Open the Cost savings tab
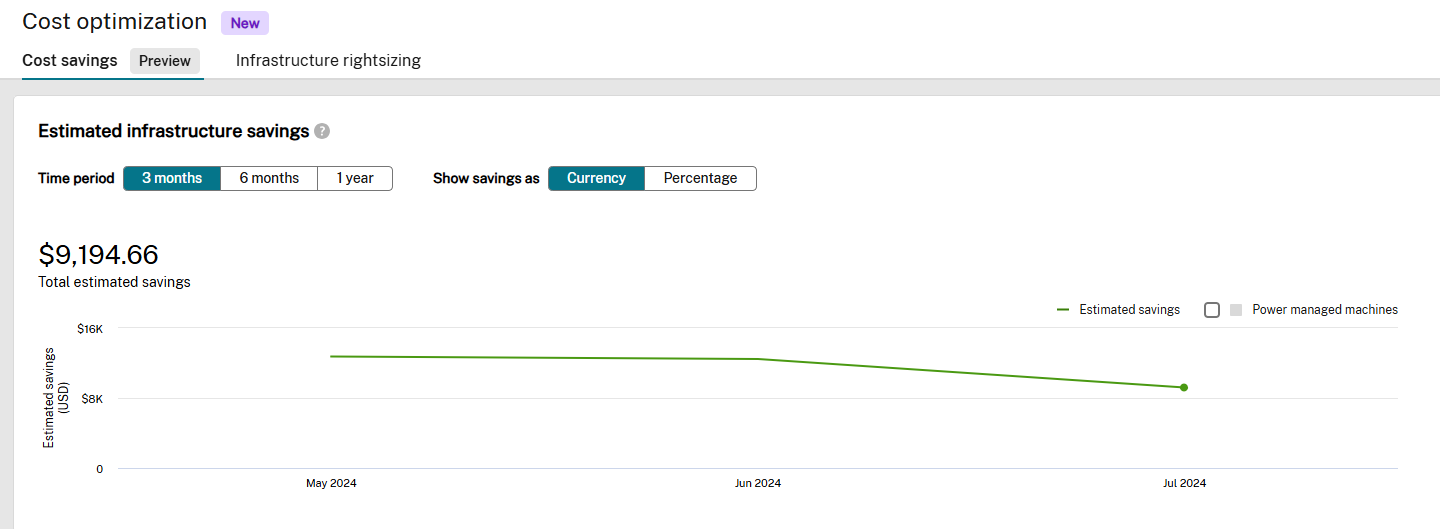Viewport: 1440px width, 529px height. pyautogui.click(x=70, y=61)
